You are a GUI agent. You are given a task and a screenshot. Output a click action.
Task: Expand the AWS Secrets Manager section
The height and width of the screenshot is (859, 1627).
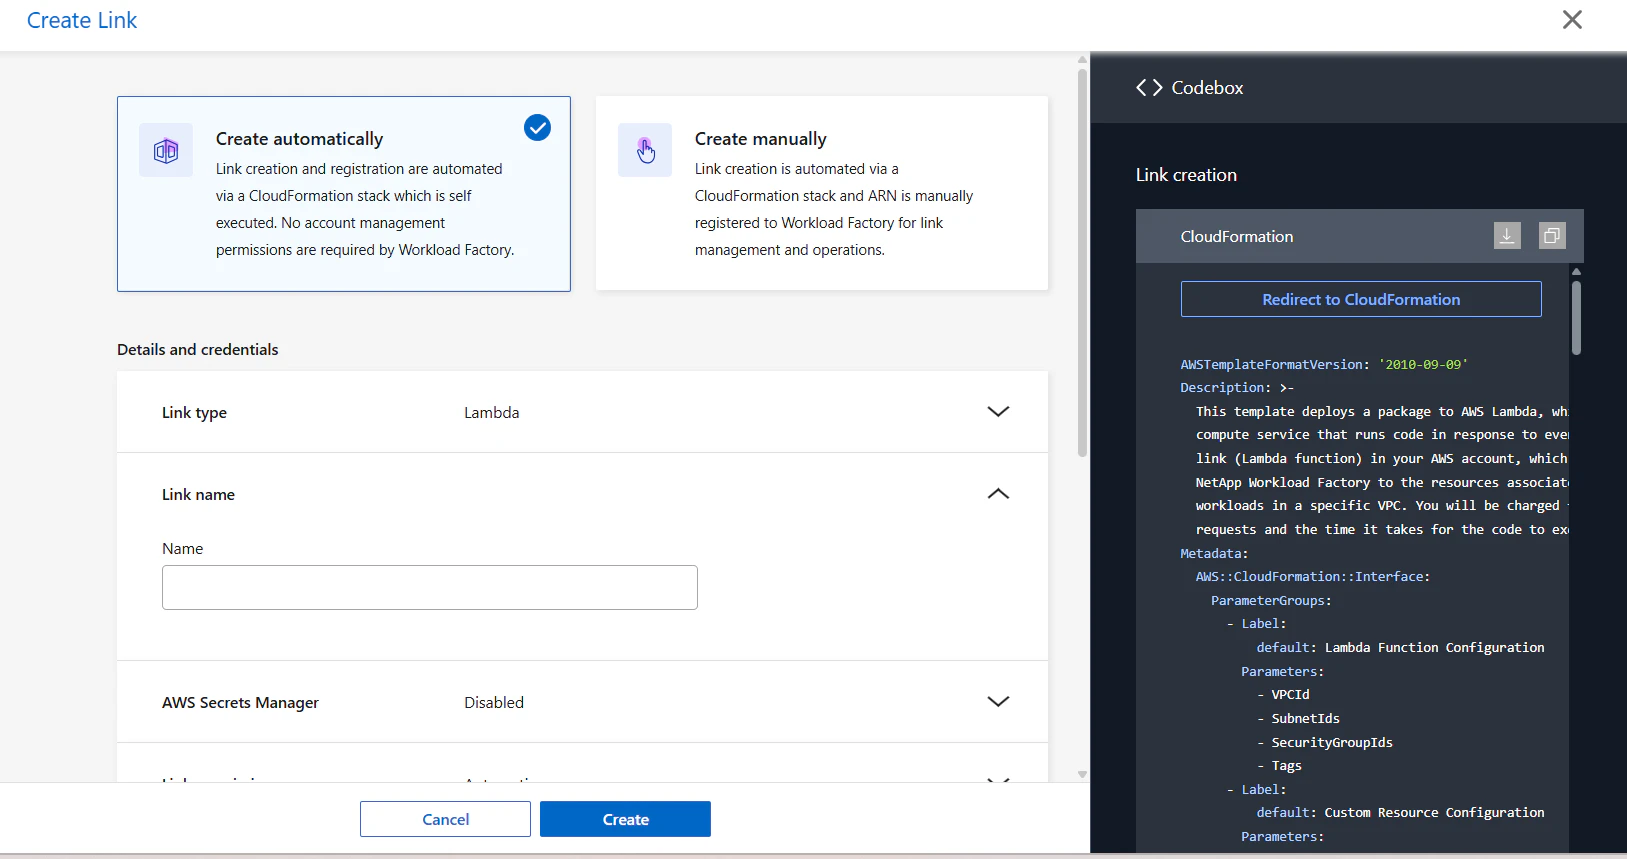(x=998, y=702)
